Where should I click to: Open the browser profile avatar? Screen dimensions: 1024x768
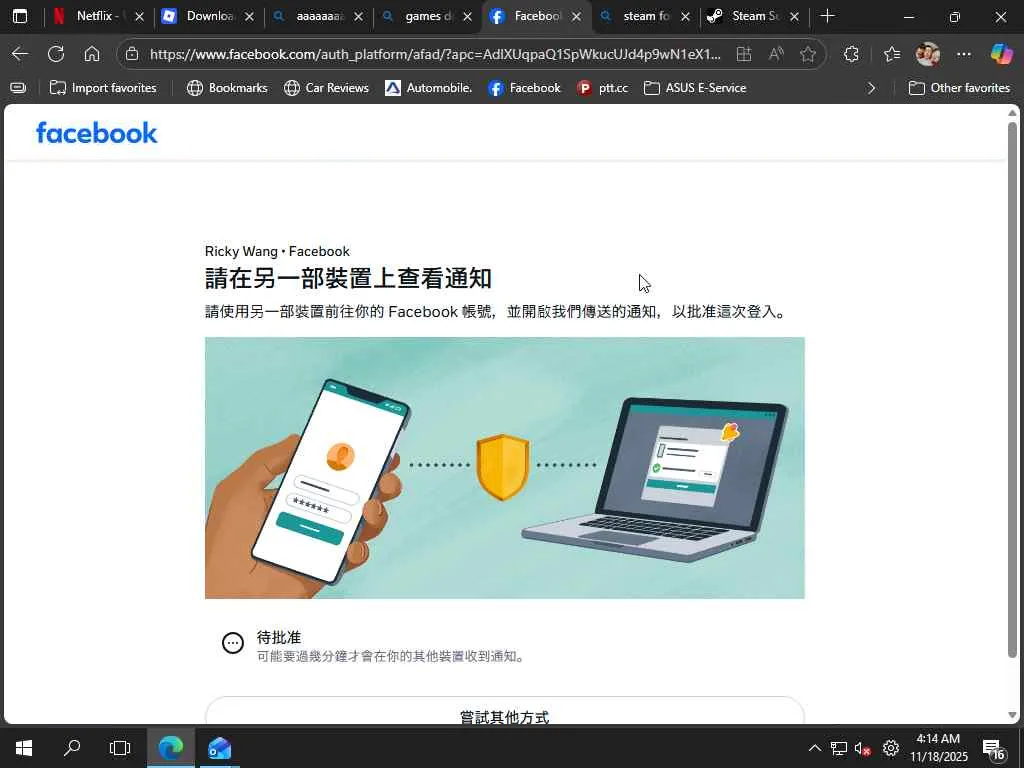click(x=927, y=54)
